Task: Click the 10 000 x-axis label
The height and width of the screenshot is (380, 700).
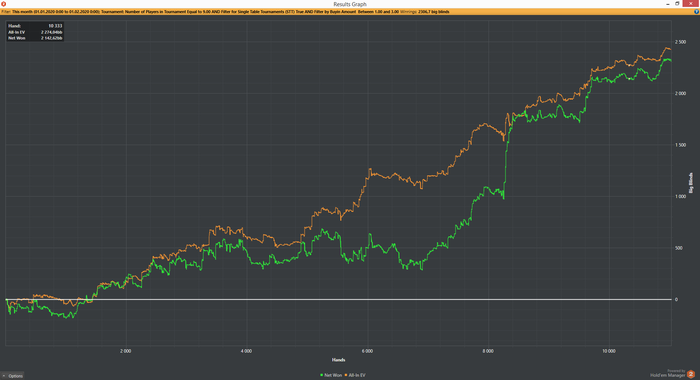Action: coord(608,351)
